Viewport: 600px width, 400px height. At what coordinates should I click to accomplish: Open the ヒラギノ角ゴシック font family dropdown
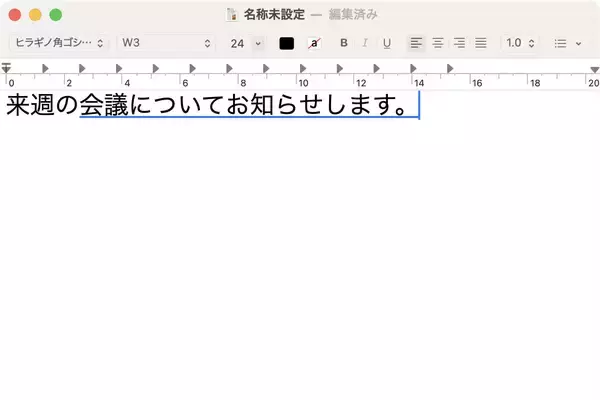pos(60,44)
